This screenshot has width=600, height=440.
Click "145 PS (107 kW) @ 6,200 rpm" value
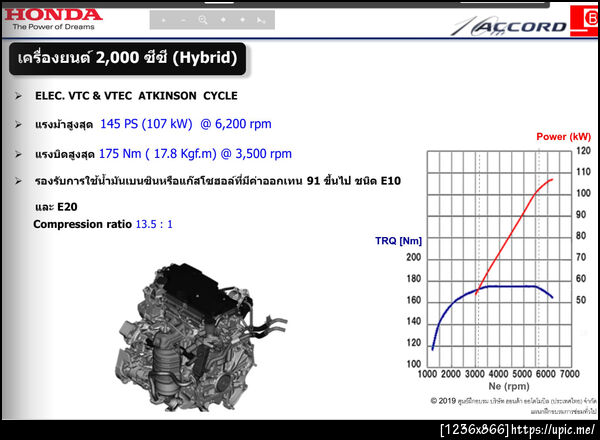pos(186,124)
